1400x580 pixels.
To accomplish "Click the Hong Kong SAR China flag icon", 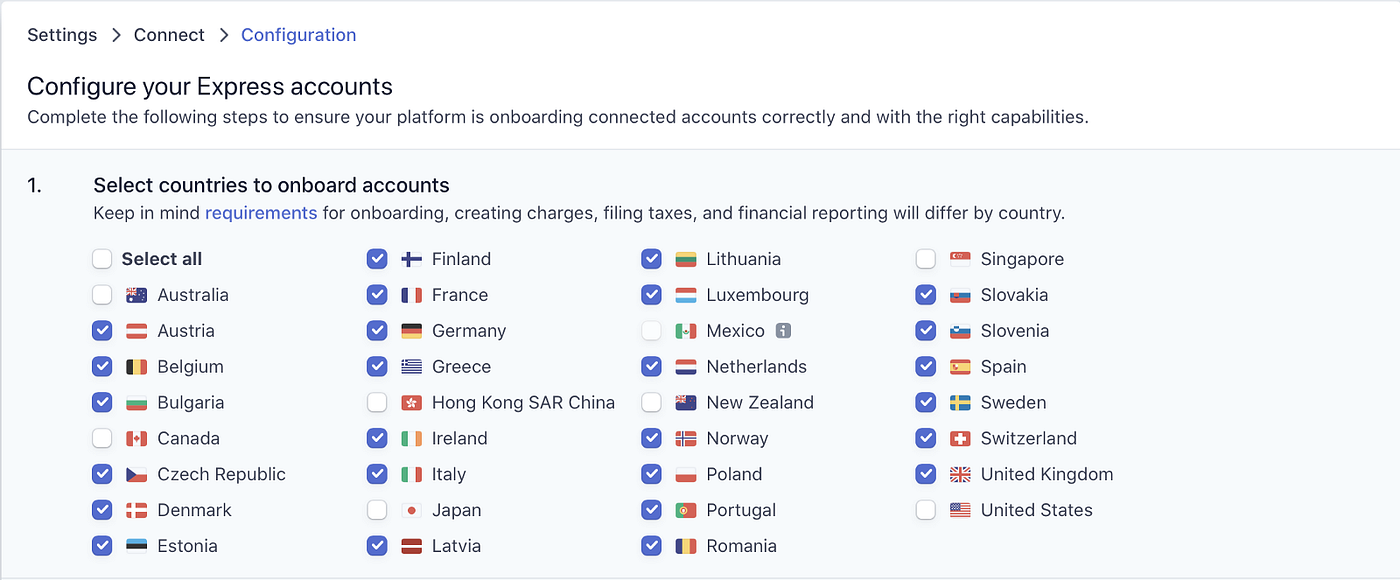I will click(x=411, y=402).
